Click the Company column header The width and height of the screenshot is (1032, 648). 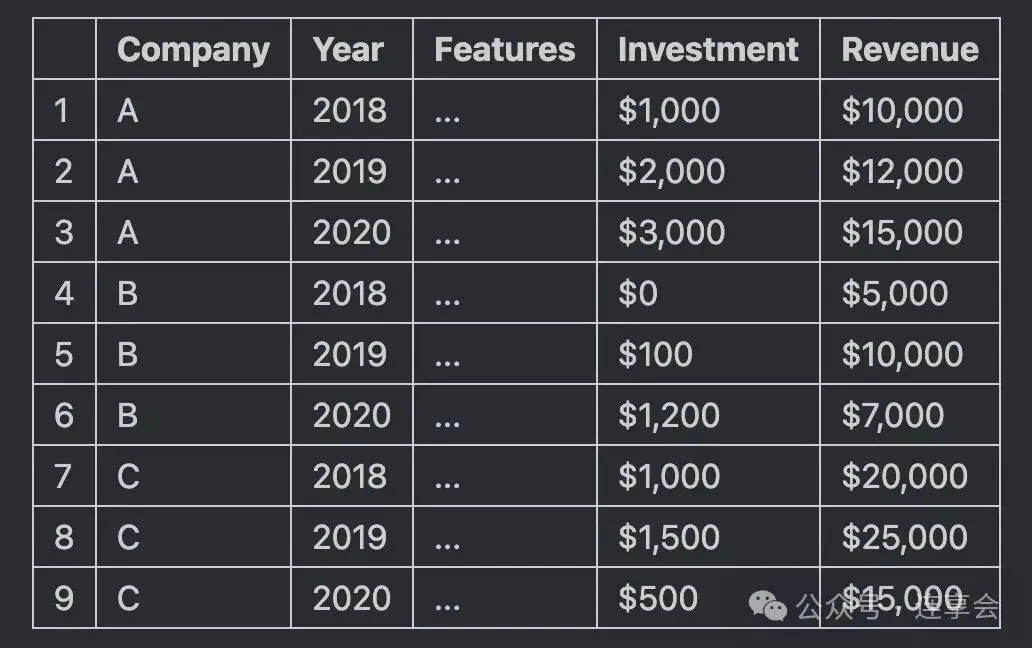pyautogui.click(x=193, y=49)
